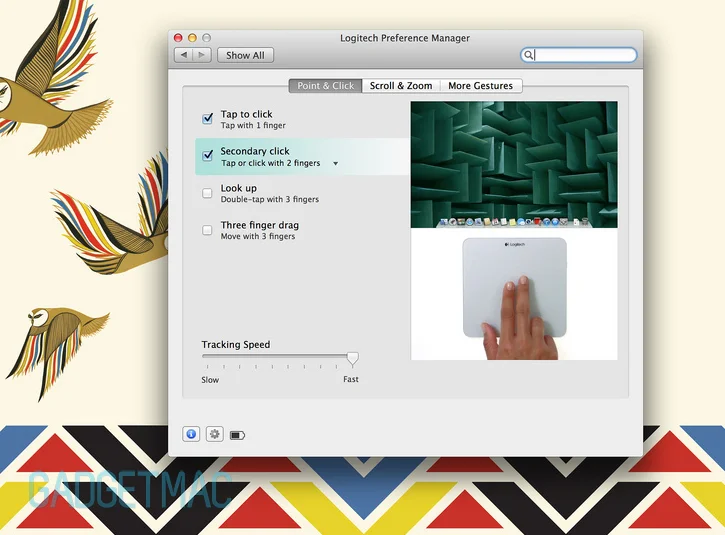Close the Logitech Preference Manager window
725x535 pixels.
[x=178, y=37]
